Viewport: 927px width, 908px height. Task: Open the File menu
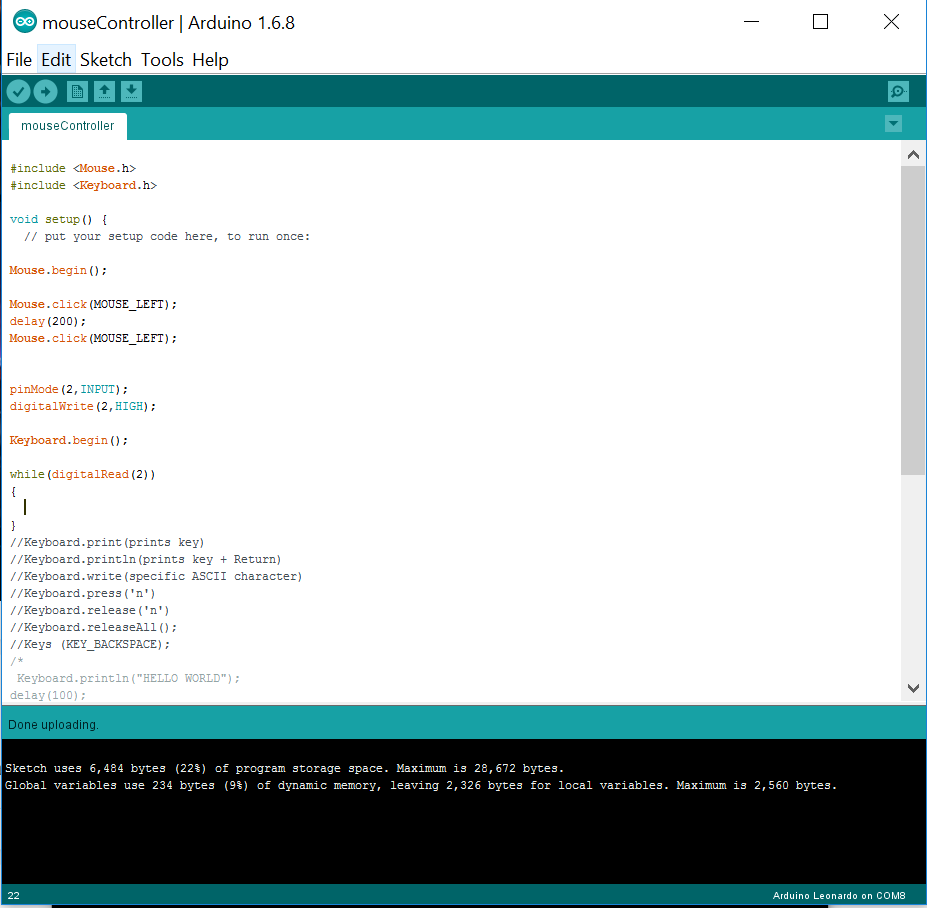tap(19, 60)
